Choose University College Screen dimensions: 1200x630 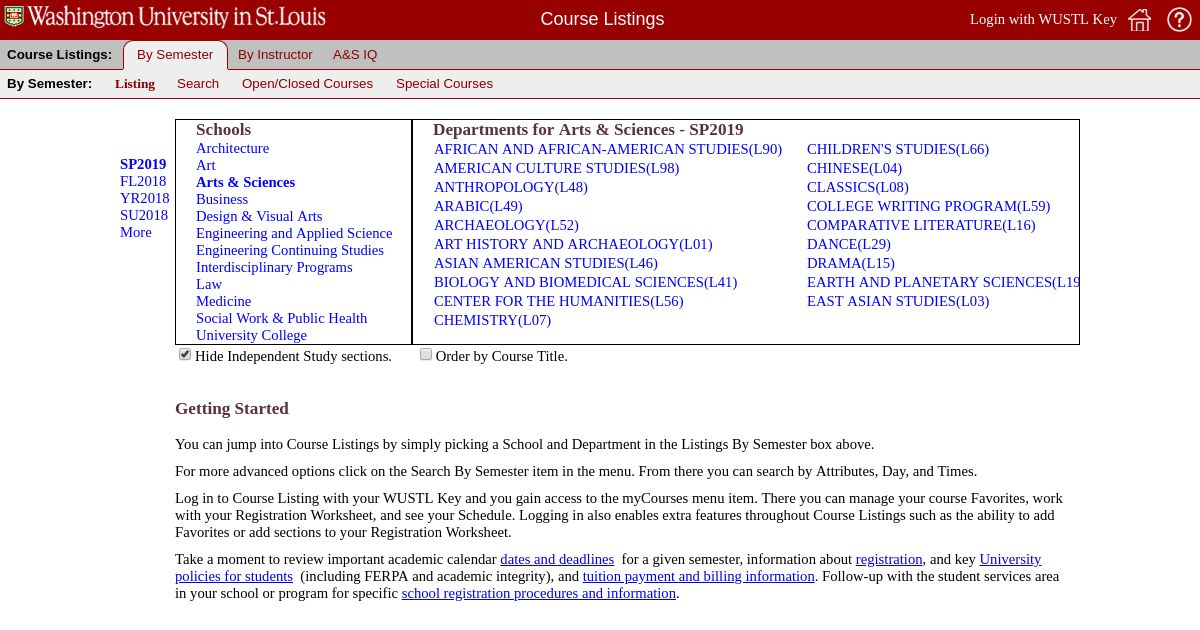(251, 335)
